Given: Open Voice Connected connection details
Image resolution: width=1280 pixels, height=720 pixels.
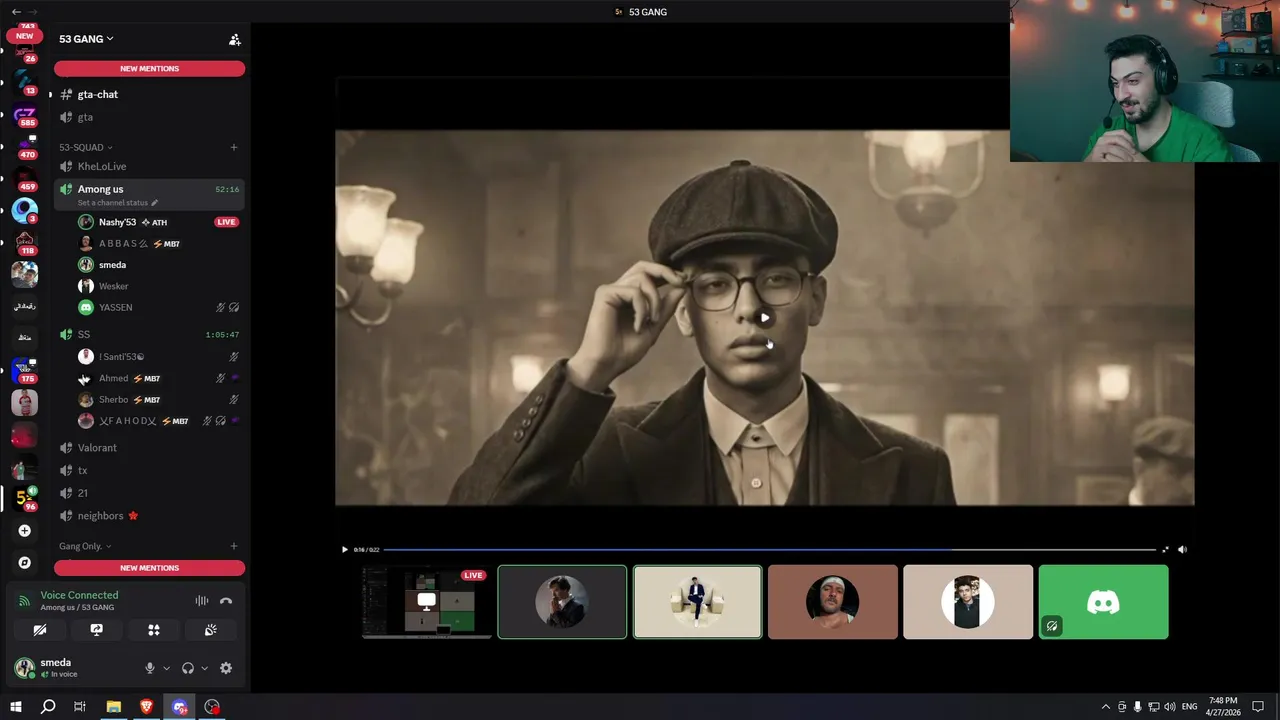Looking at the screenshot, I should (79, 595).
